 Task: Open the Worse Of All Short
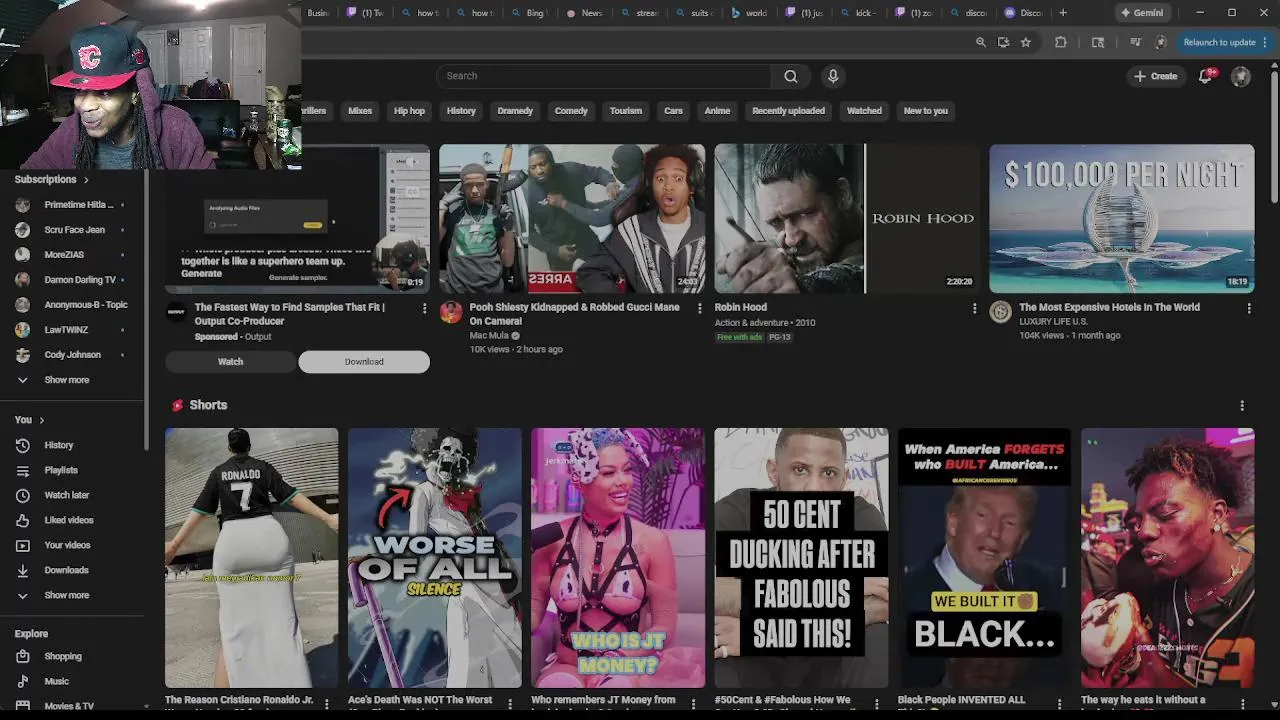point(434,558)
